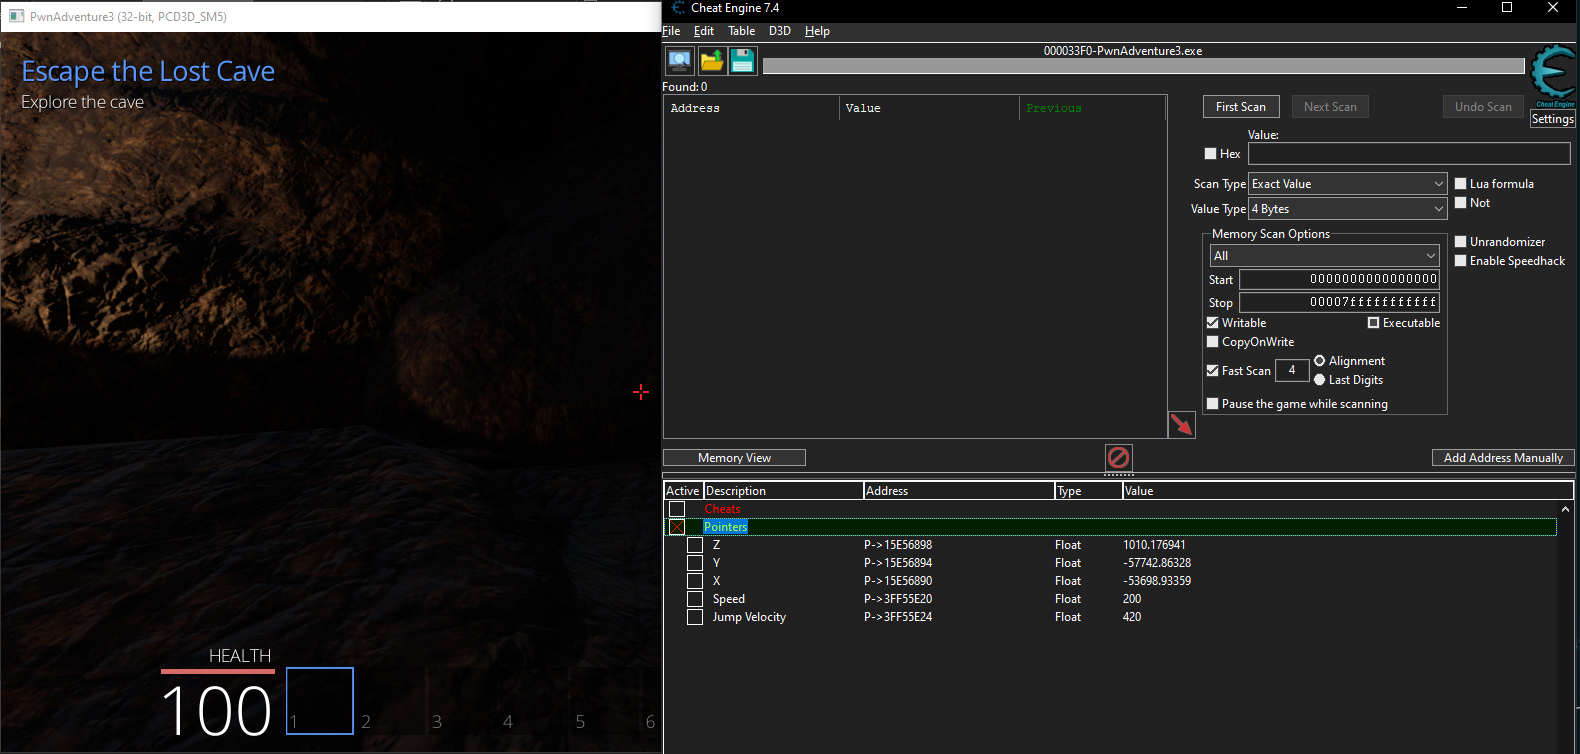This screenshot has width=1580, height=754.
Task: Open the Cheat Engine logo settings icon
Action: pos(1553,76)
